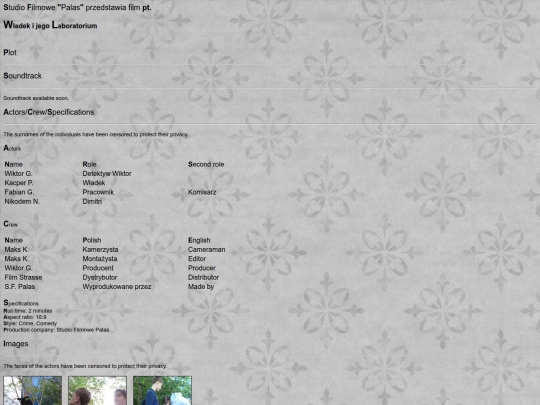Click the Images section heading

(16, 344)
